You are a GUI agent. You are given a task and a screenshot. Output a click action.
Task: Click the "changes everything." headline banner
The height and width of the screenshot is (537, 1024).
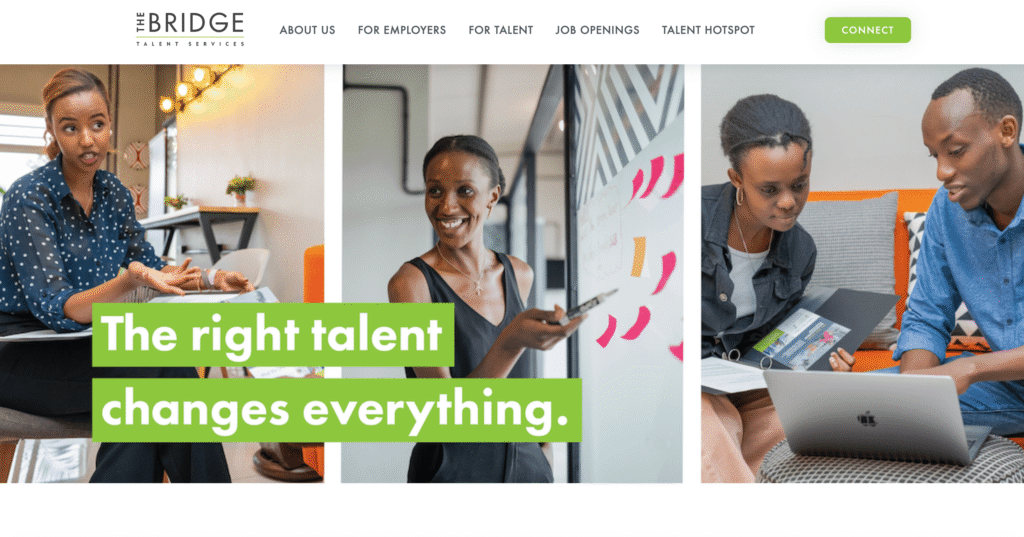(336, 410)
